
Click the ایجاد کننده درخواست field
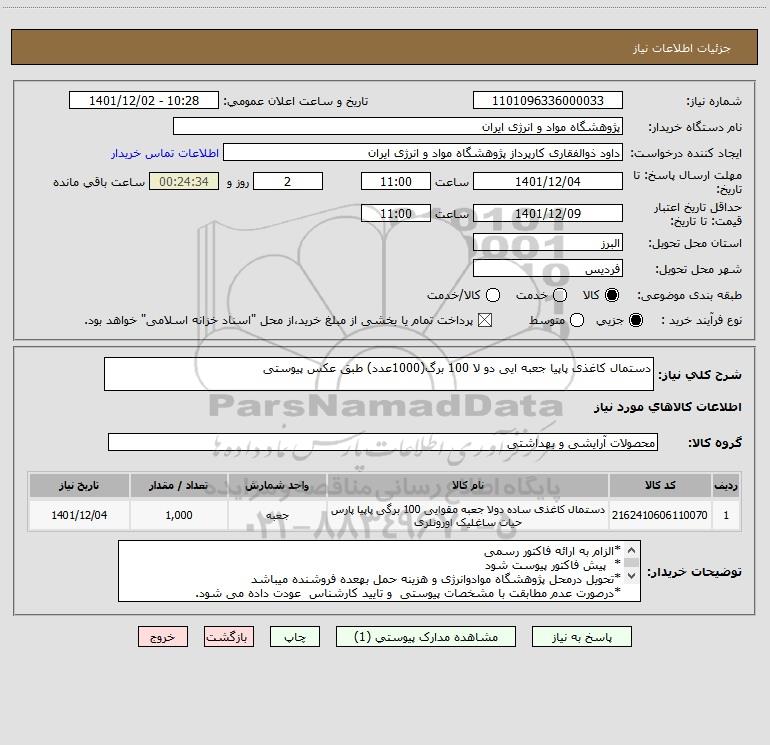[423, 152]
